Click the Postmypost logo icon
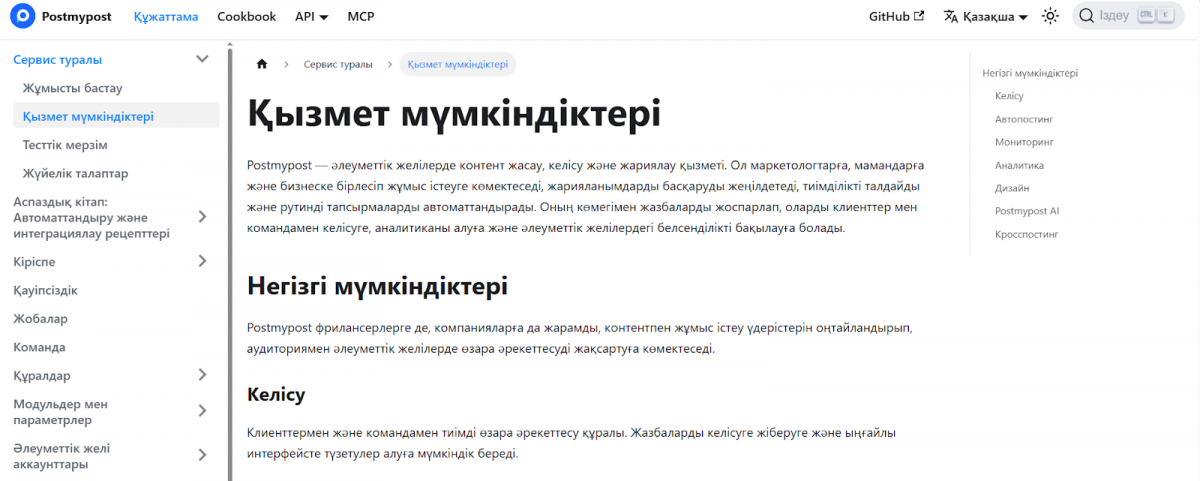Viewport: 1200px width, 481px height. click(x=24, y=16)
